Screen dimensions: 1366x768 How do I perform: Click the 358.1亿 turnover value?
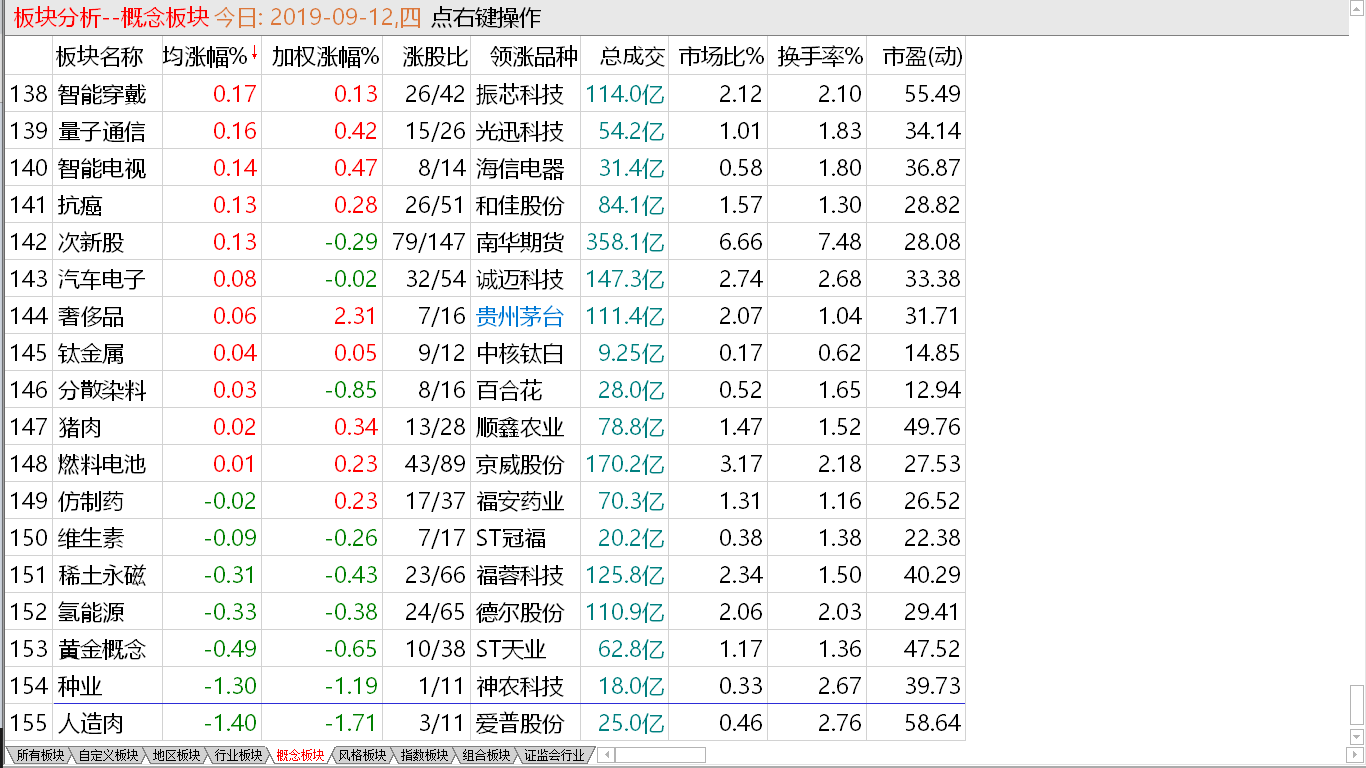[x=626, y=242]
